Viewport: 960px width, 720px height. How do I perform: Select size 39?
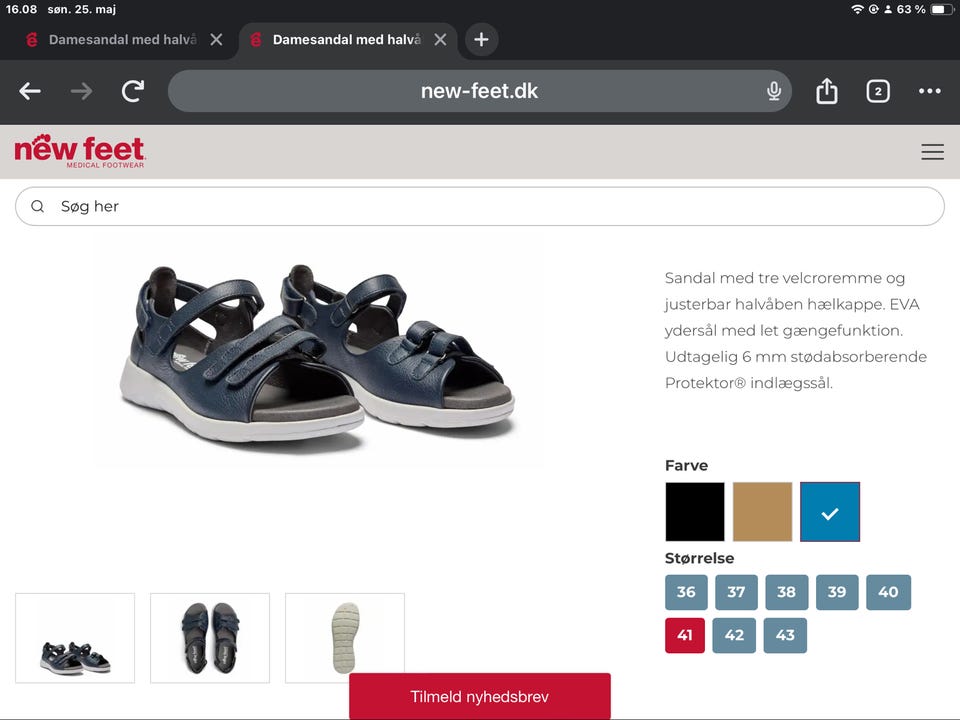836,592
